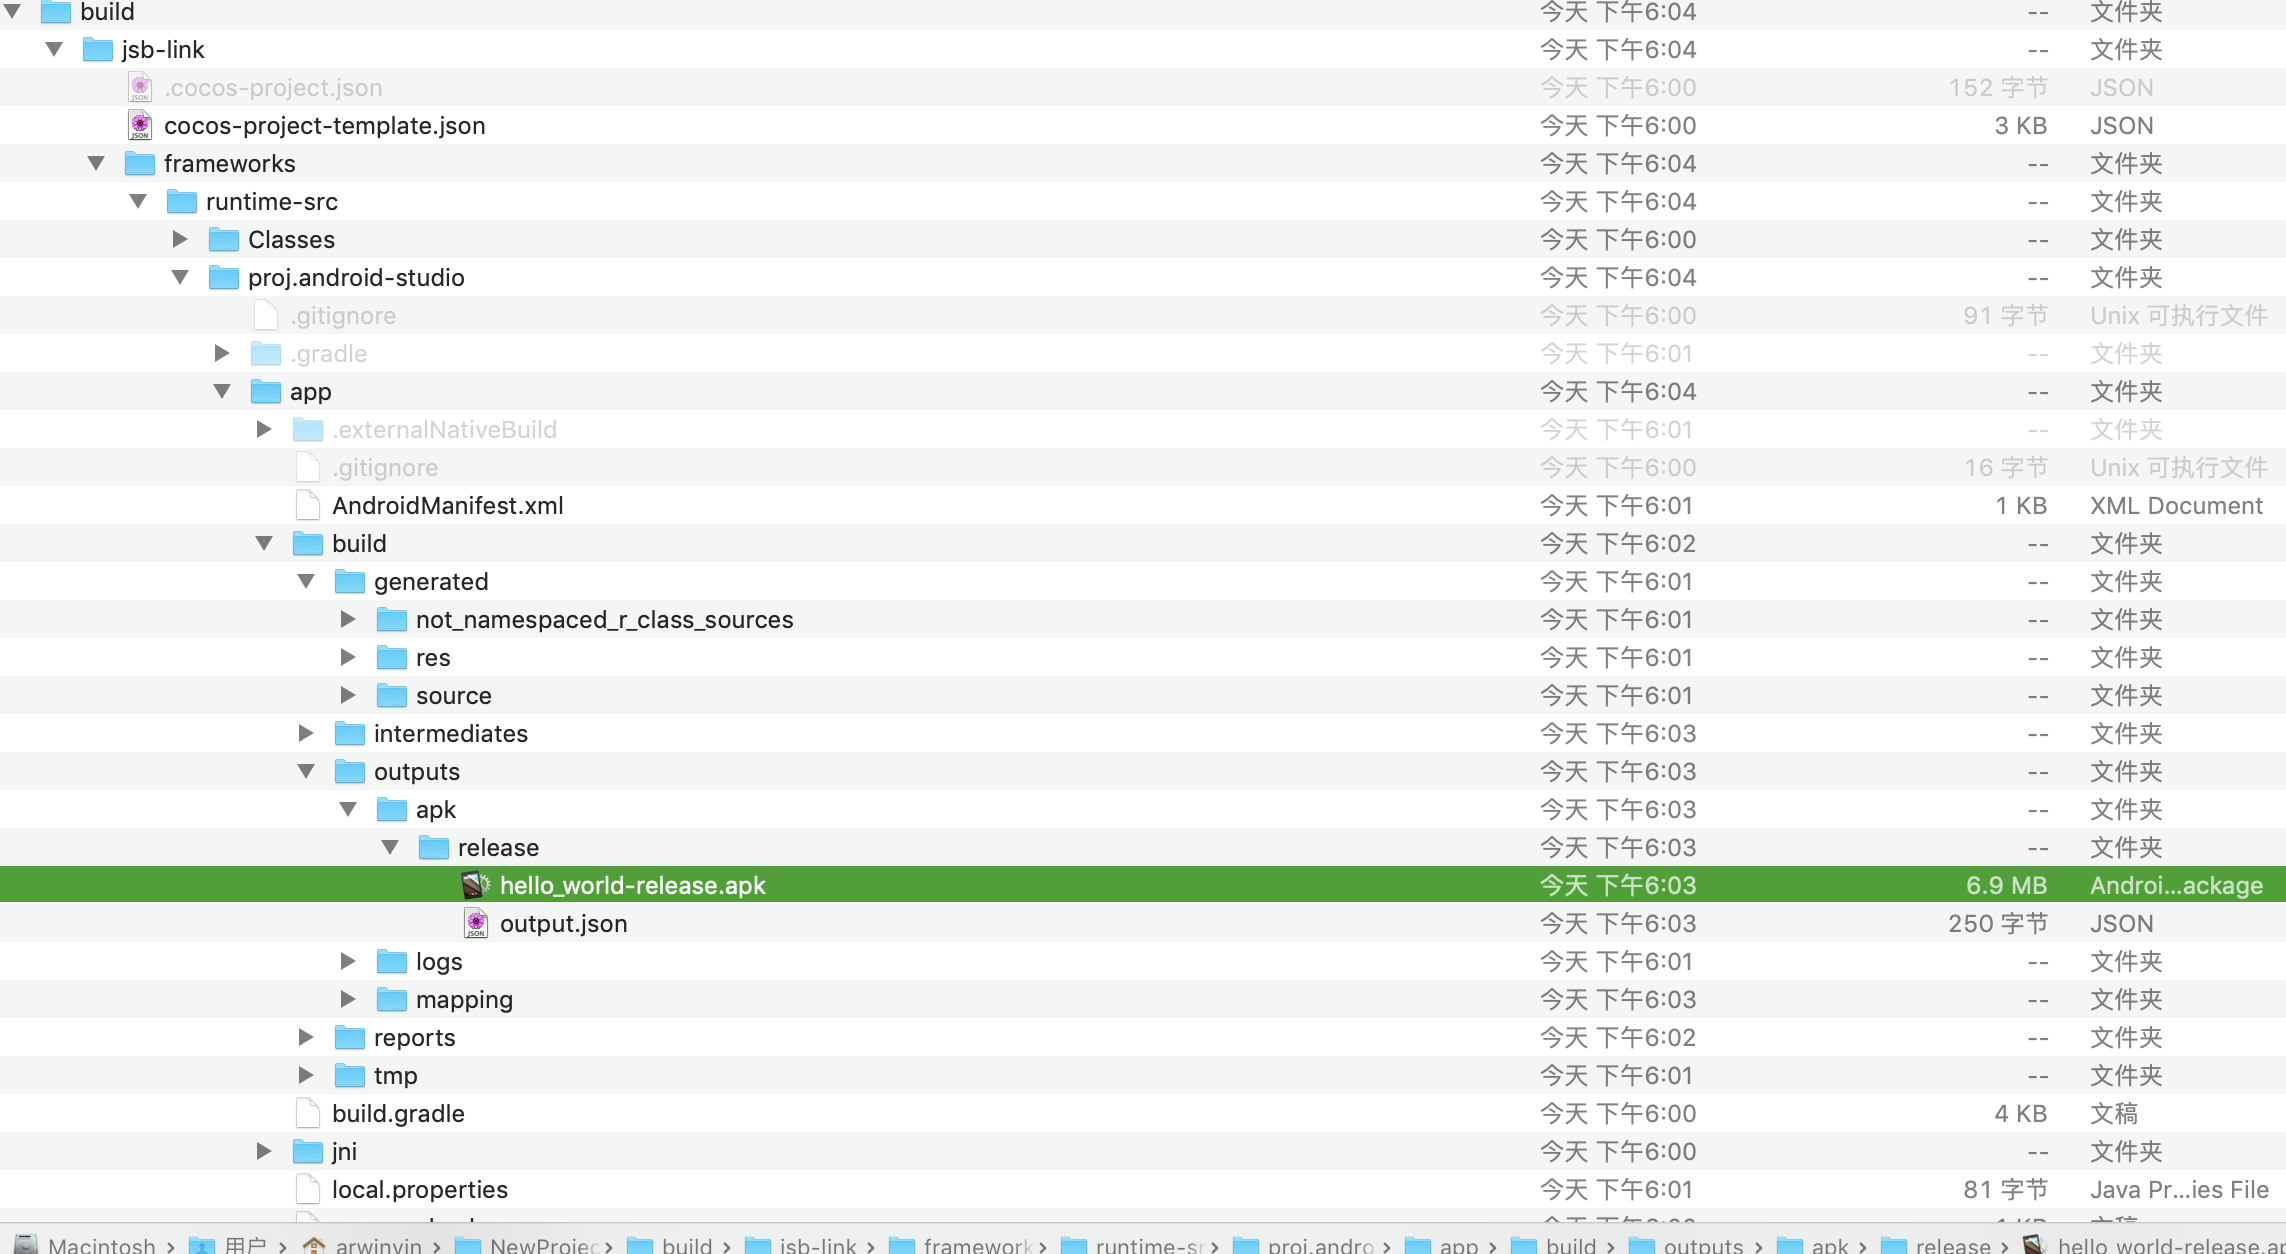
Task: Click outputs in the path bar
Action: (x=1702, y=1245)
